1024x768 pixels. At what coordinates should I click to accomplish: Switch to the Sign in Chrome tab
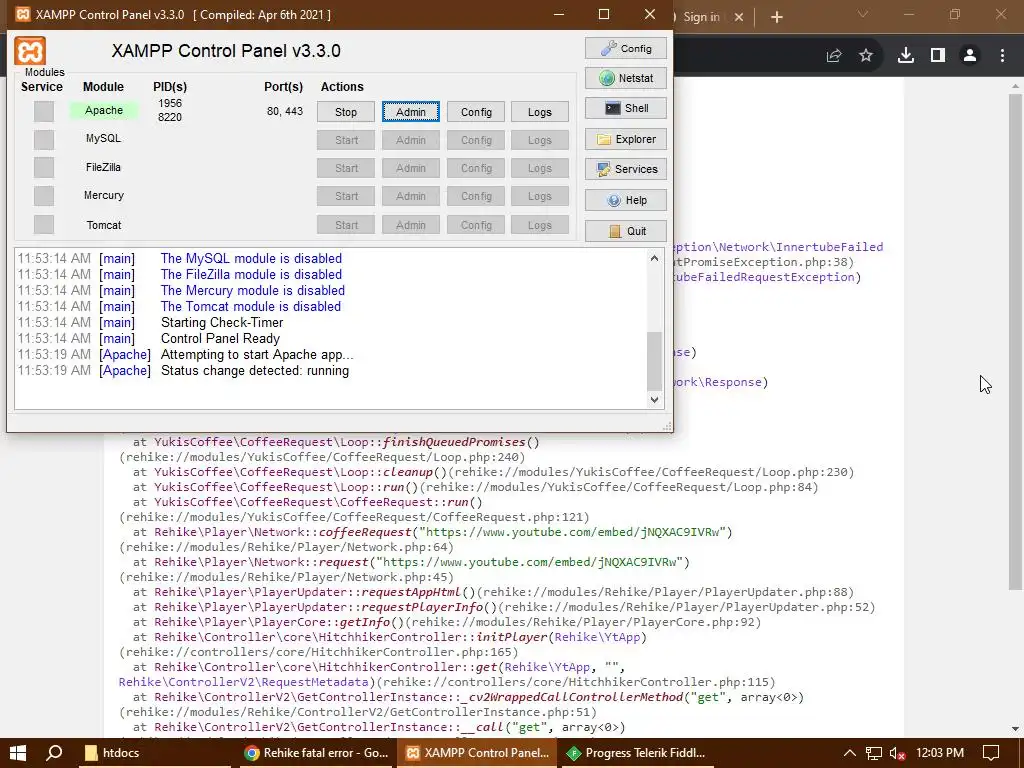[x=702, y=17]
